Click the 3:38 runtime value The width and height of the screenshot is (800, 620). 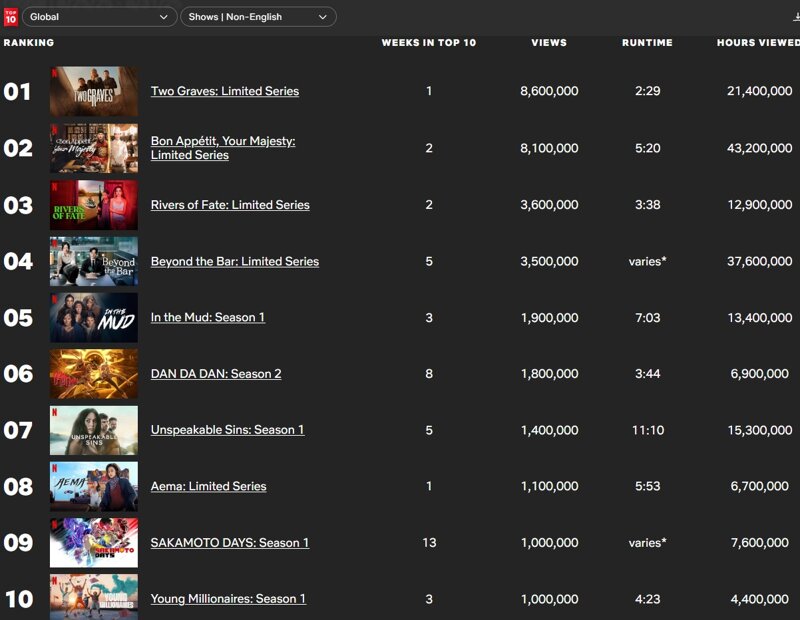pos(647,205)
